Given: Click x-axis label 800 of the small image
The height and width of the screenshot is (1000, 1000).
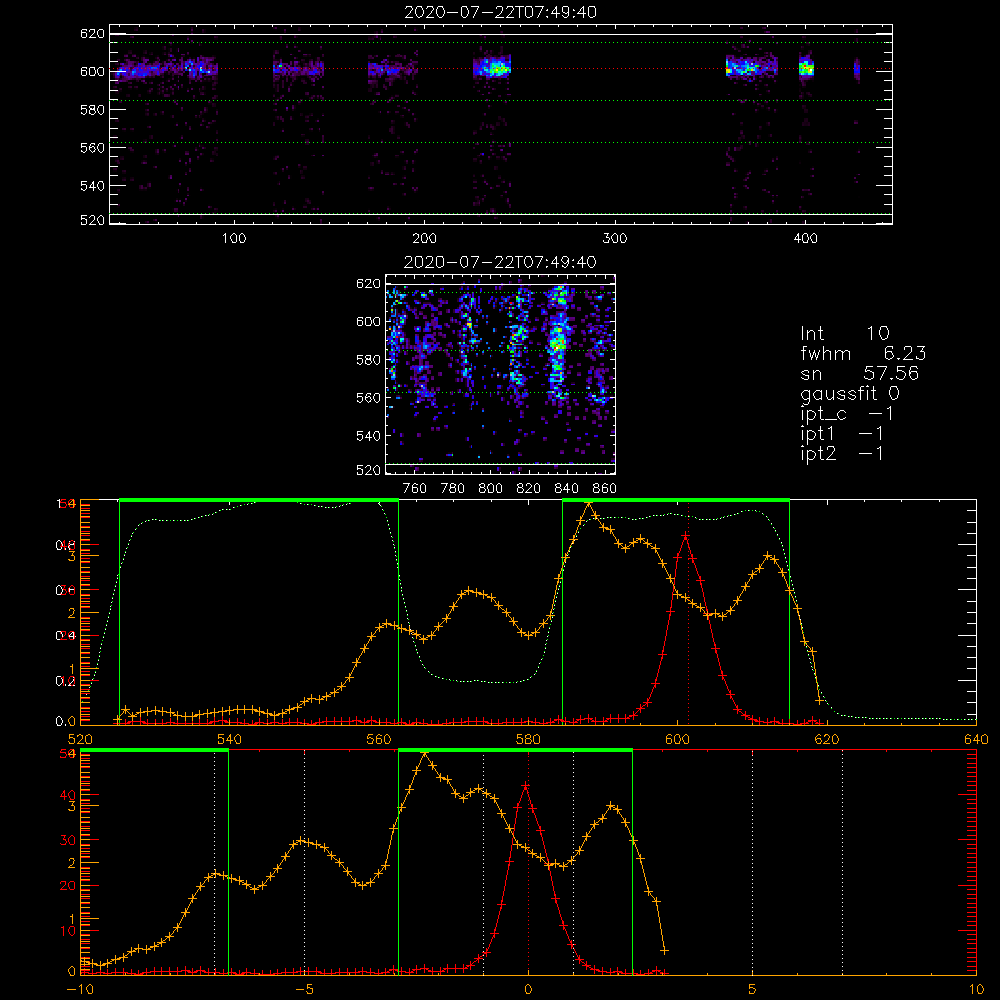Looking at the screenshot, I should (x=490, y=489).
